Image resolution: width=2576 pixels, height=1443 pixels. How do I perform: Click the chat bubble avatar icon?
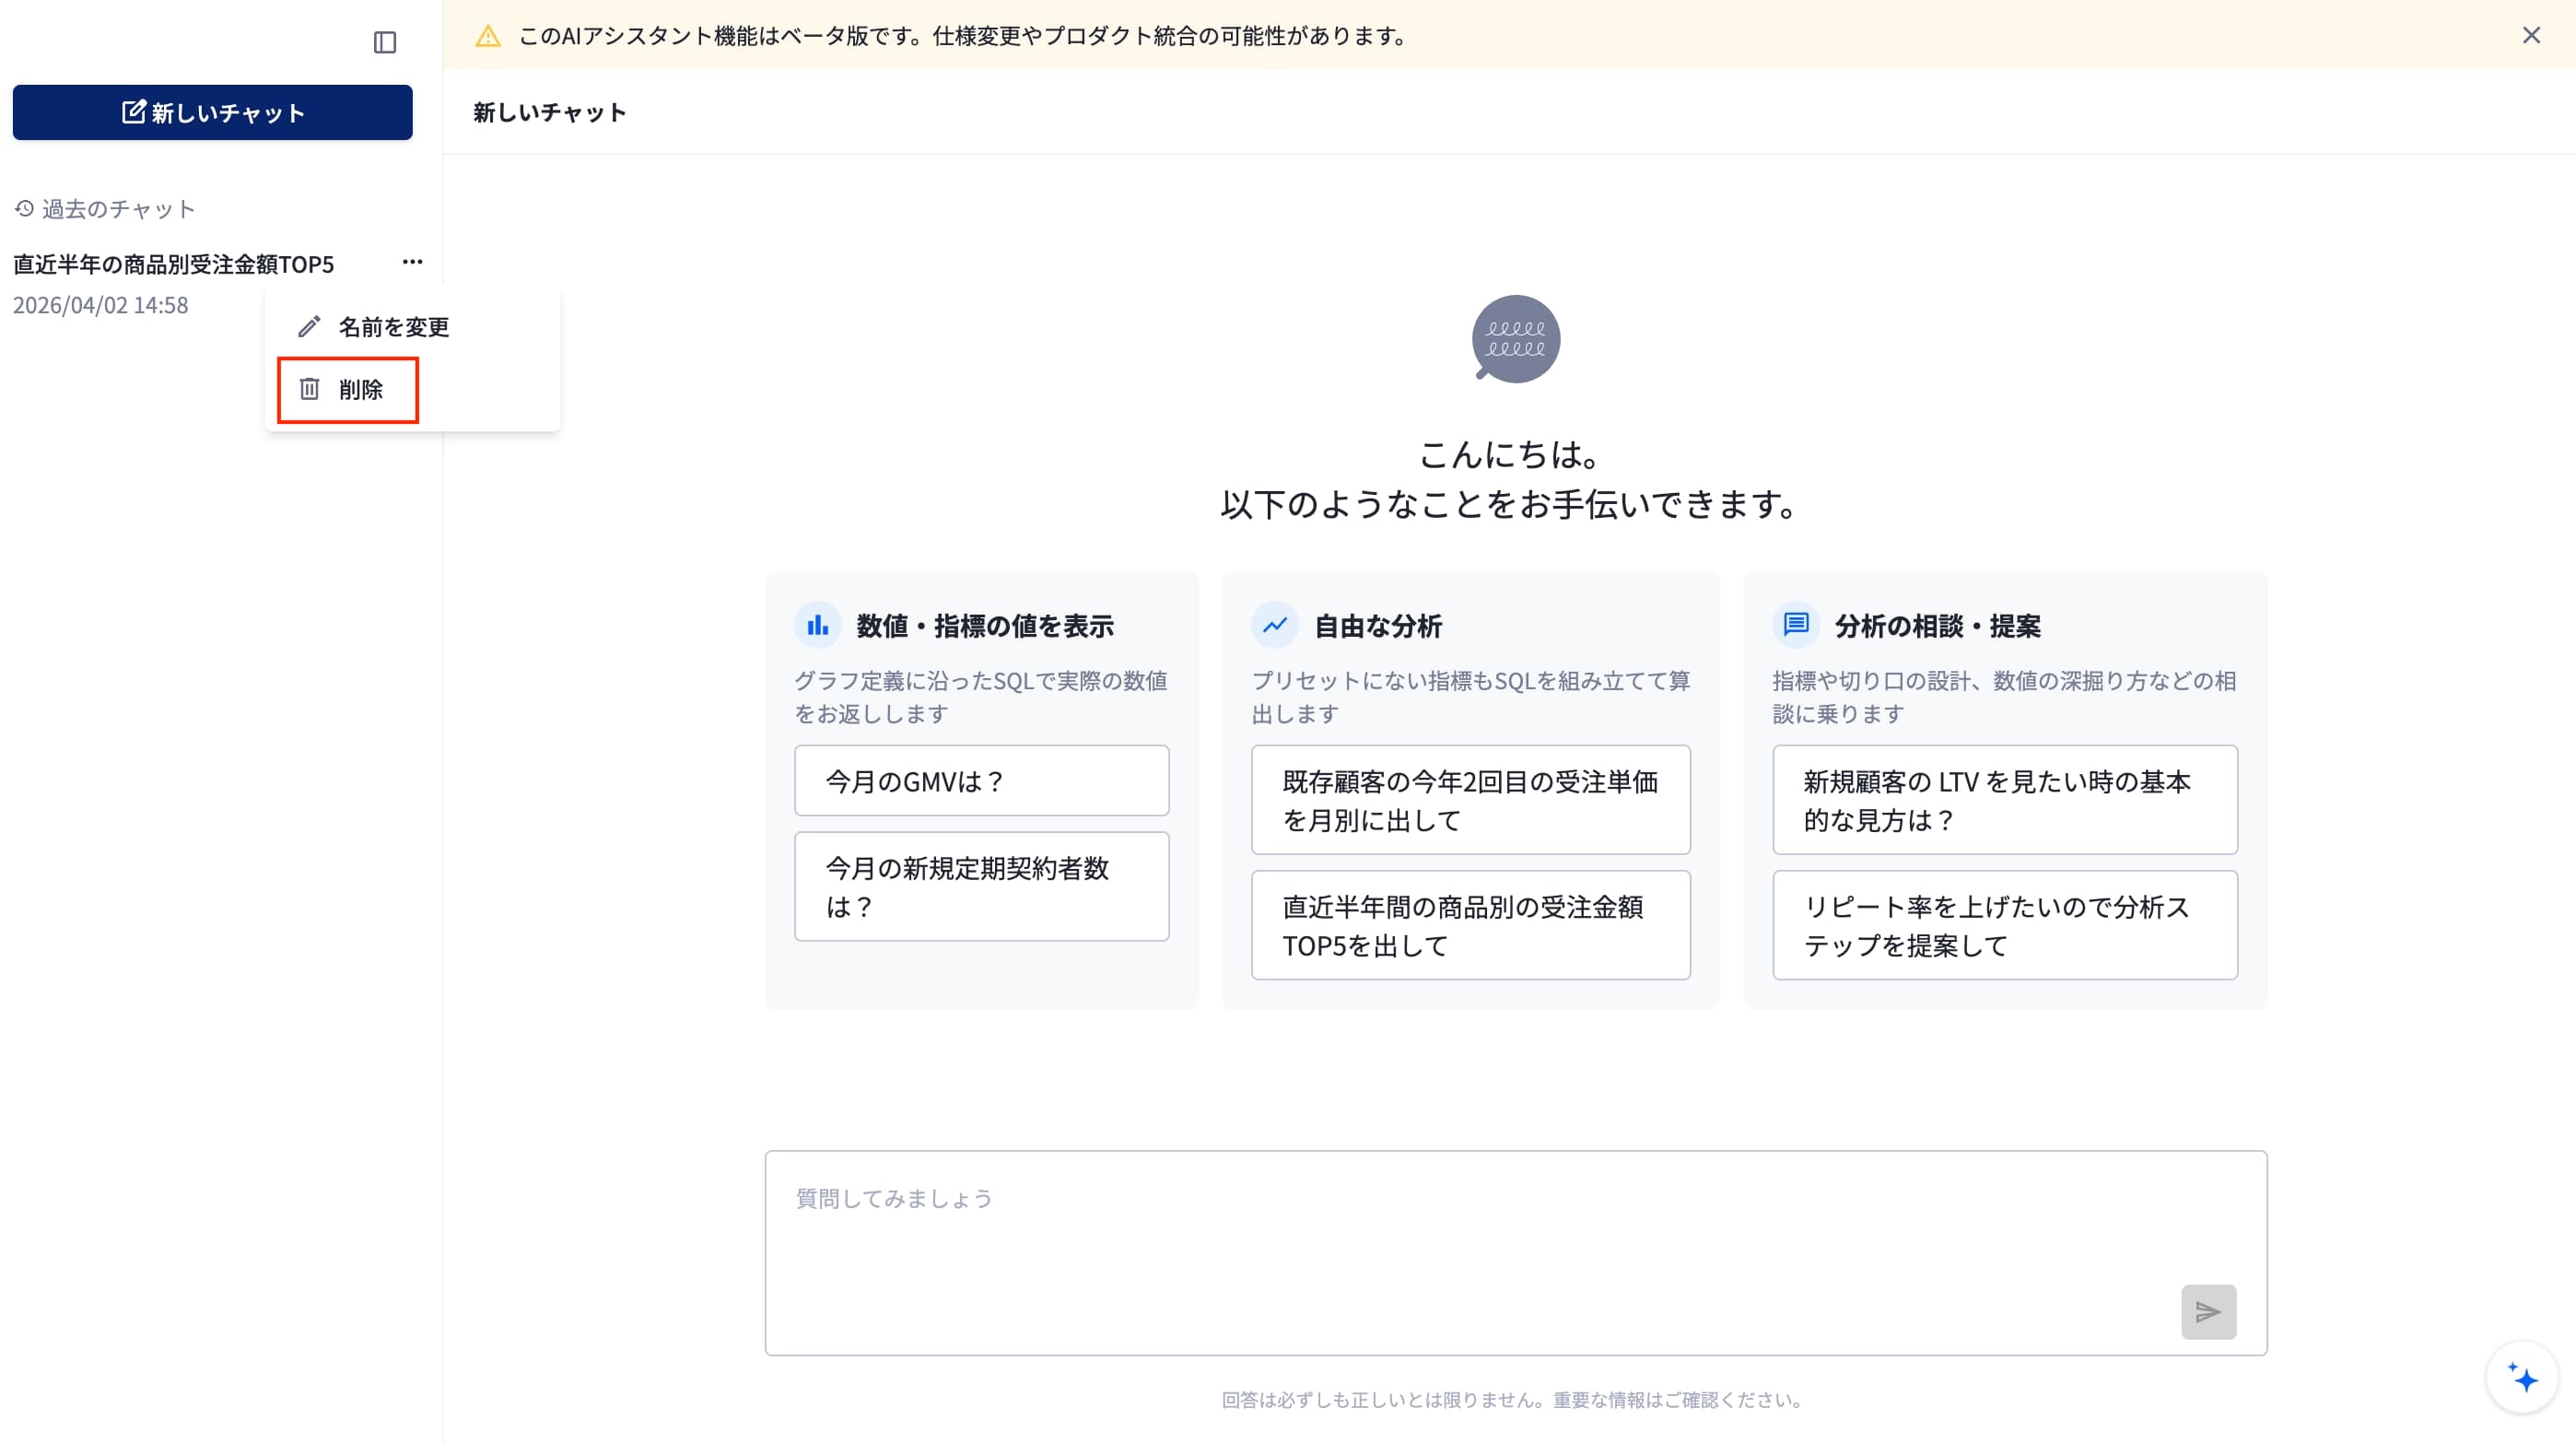[x=1515, y=339]
